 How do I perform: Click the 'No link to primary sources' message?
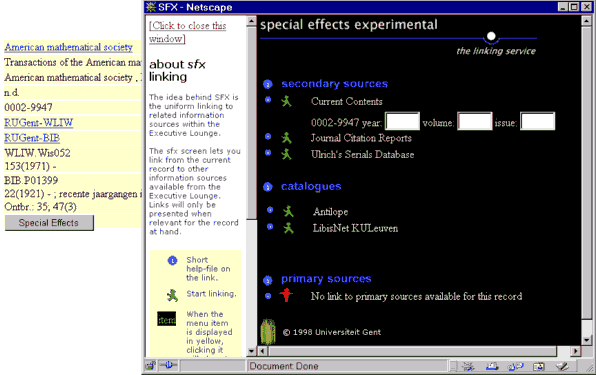(x=416, y=296)
